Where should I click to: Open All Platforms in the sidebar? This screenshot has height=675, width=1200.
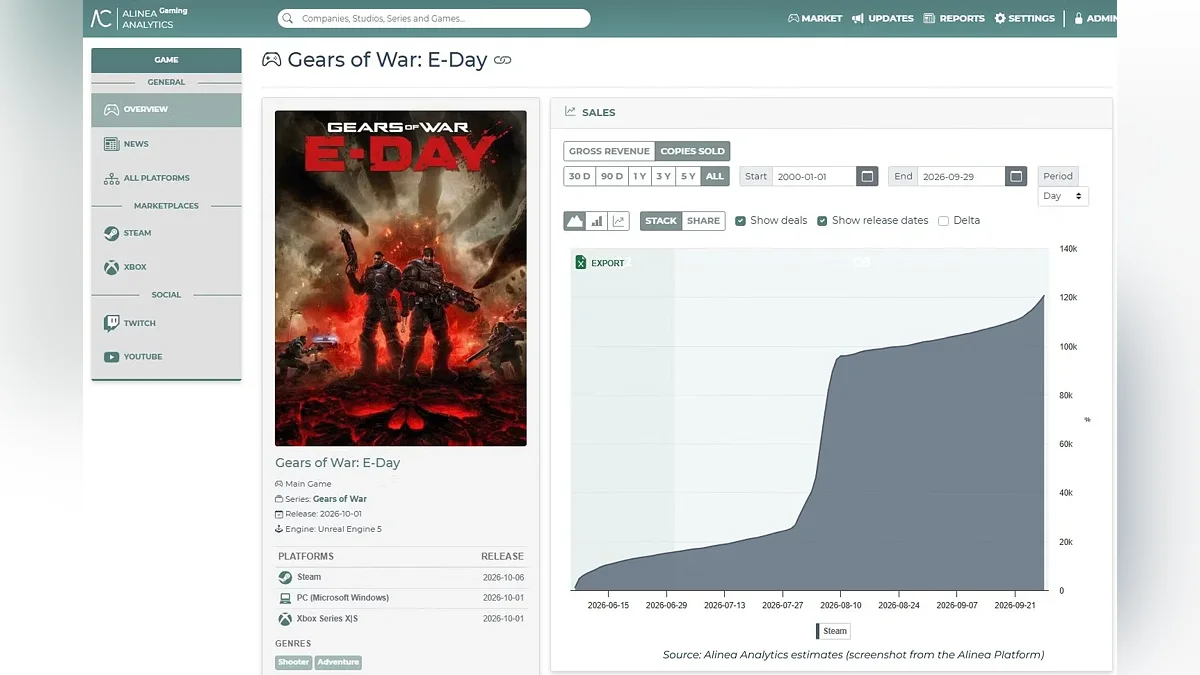coord(166,178)
